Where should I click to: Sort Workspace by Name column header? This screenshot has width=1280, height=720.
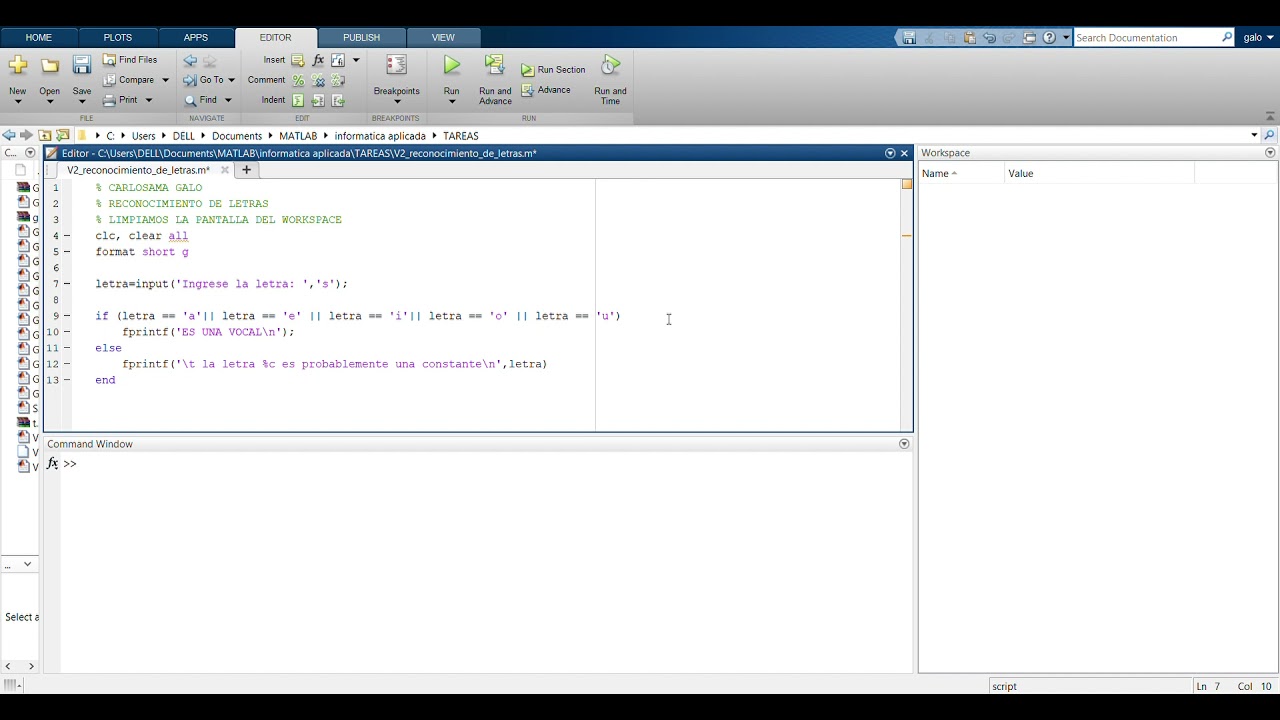point(961,174)
